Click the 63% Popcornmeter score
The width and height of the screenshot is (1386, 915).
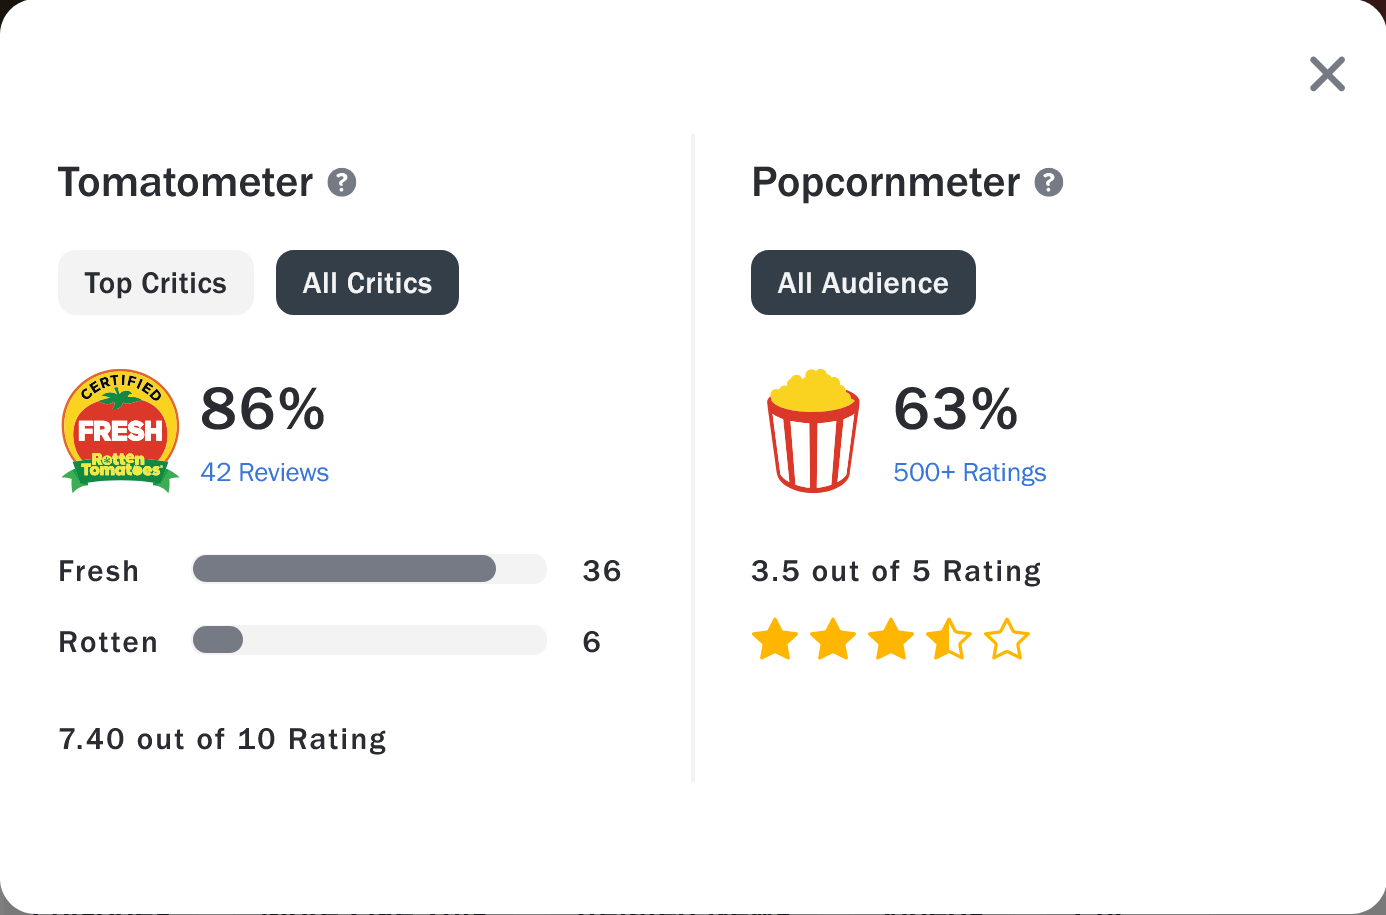click(956, 409)
